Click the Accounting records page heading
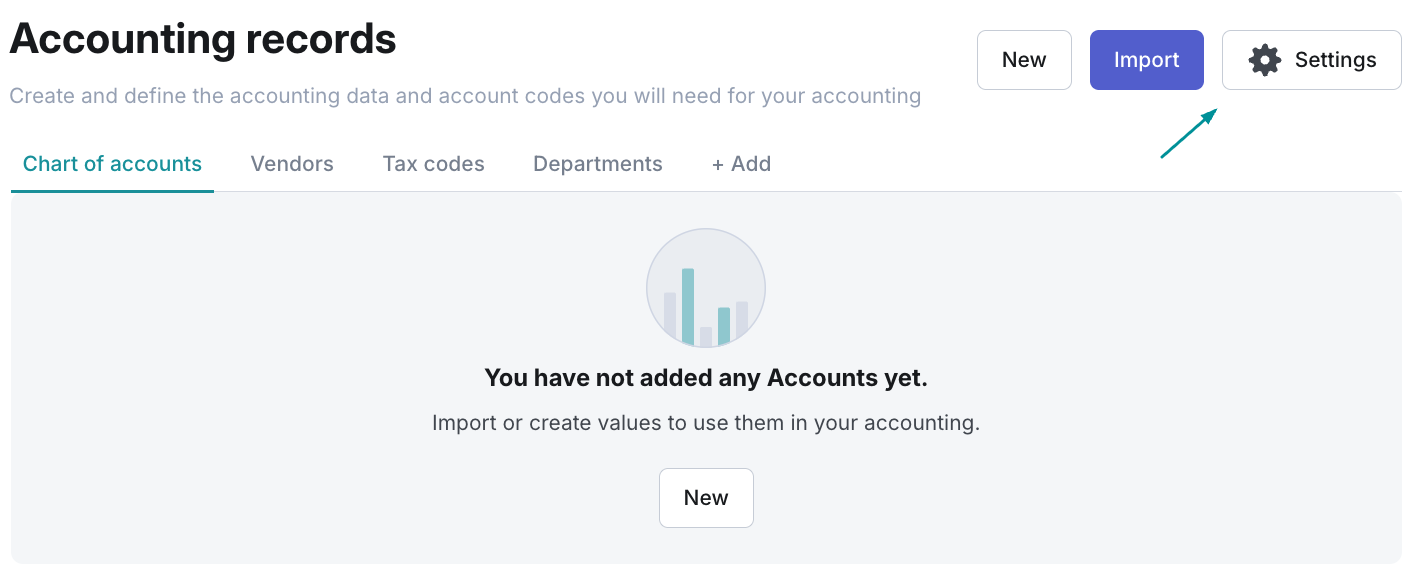Image resolution: width=1416 pixels, height=580 pixels. click(203, 40)
